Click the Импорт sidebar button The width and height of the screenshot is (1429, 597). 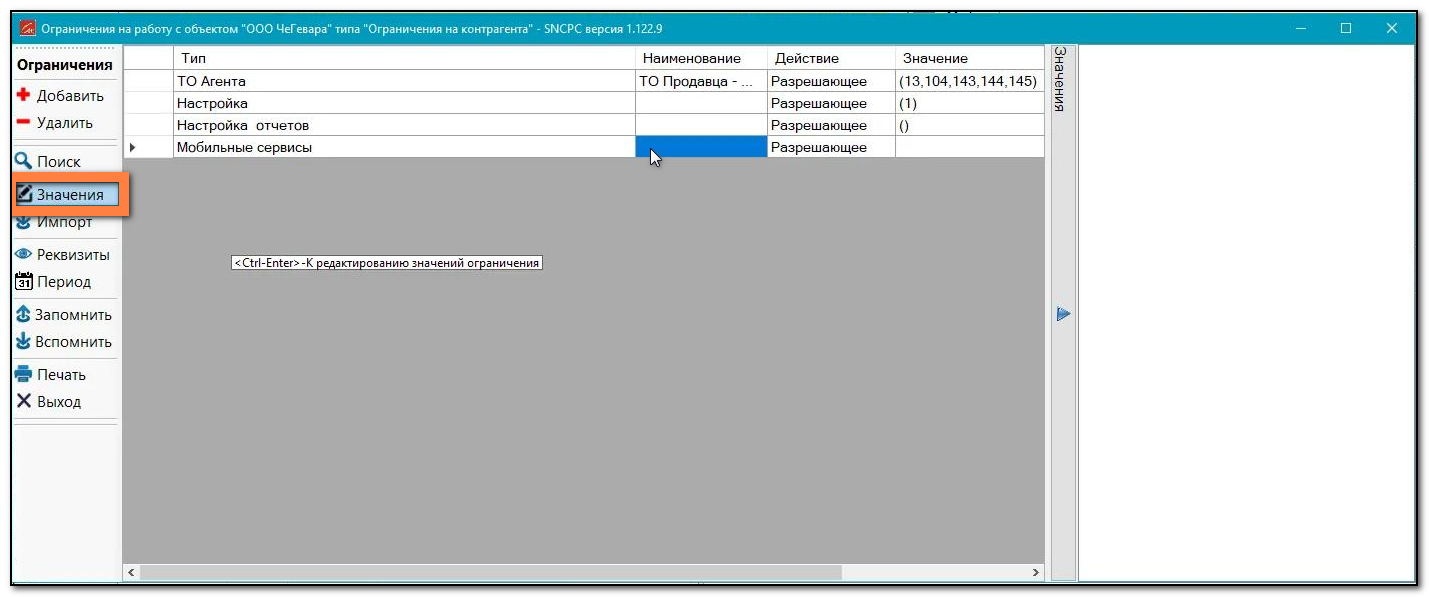click(56, 222)
